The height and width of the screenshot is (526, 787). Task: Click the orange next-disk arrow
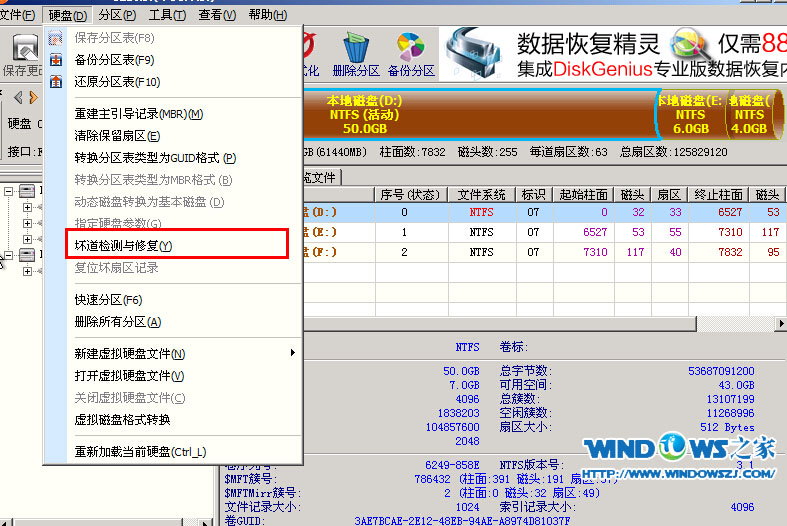tap(32, 97)
